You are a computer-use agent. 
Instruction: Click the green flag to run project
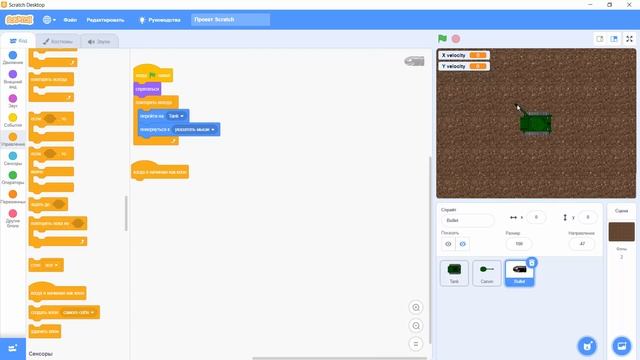tap(442, 39)
